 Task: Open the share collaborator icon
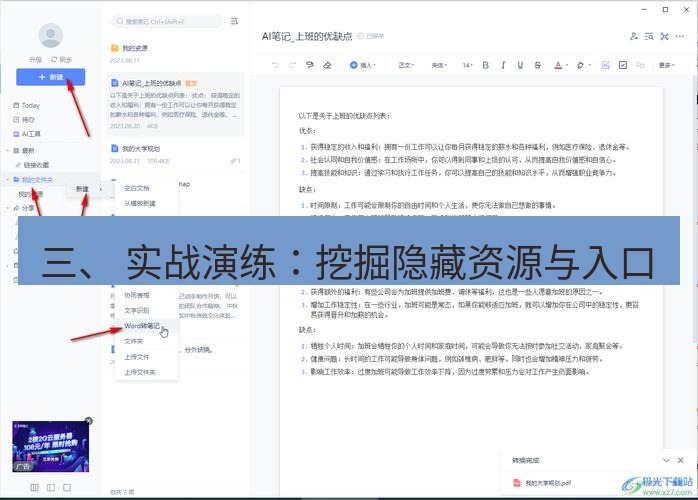pyautogui.click(x=634, y=36)
